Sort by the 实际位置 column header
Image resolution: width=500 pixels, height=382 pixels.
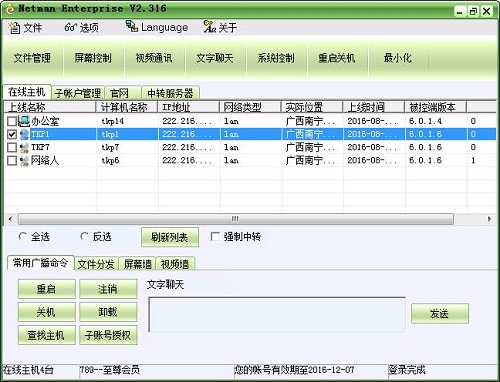[312, 107]
